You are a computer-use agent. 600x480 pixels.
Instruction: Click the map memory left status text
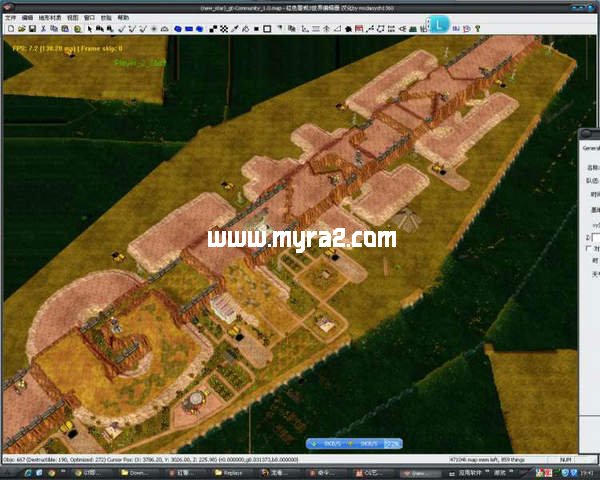pos(486,459)
